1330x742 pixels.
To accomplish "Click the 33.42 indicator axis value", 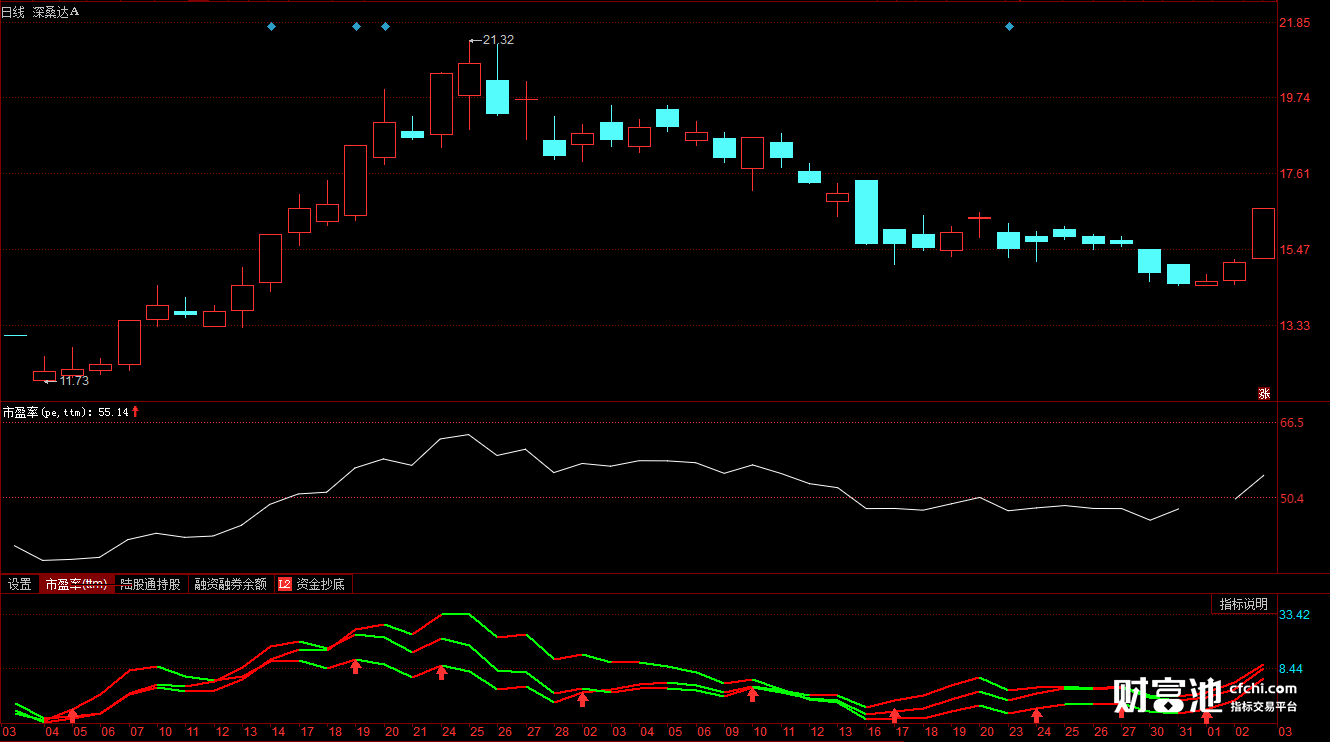I will [x=1295, y=614].
